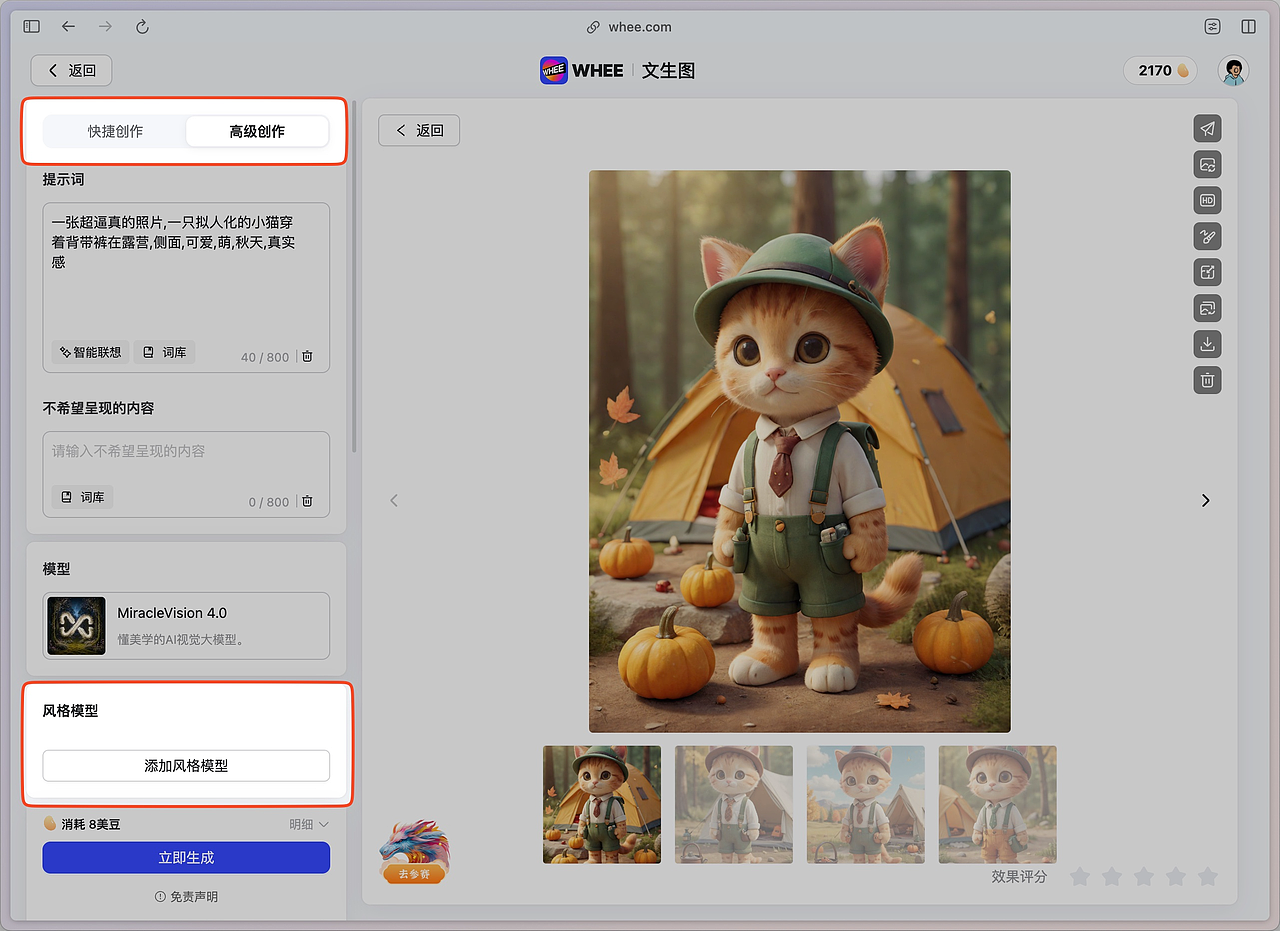The height and width of the screenshot is (931, 1280).
Task: Click the 0 / 800 character count
Action: point(269,502)
